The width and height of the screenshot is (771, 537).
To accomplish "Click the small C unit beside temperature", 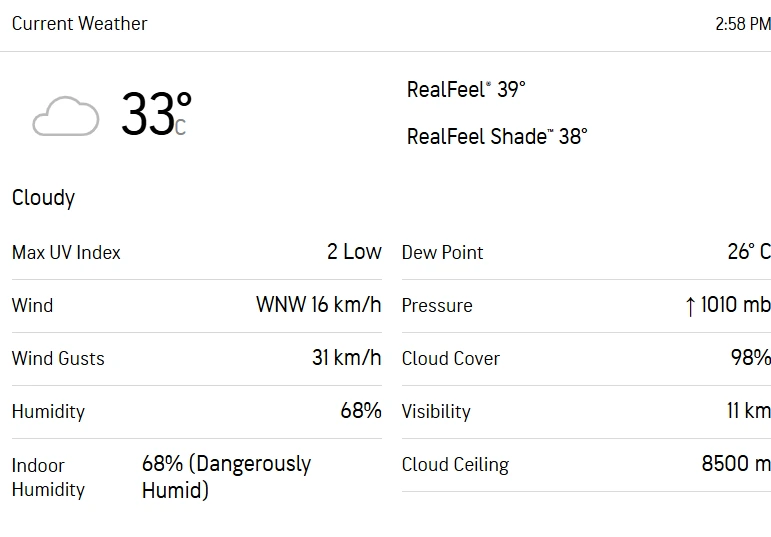I will tap(180, 127).
